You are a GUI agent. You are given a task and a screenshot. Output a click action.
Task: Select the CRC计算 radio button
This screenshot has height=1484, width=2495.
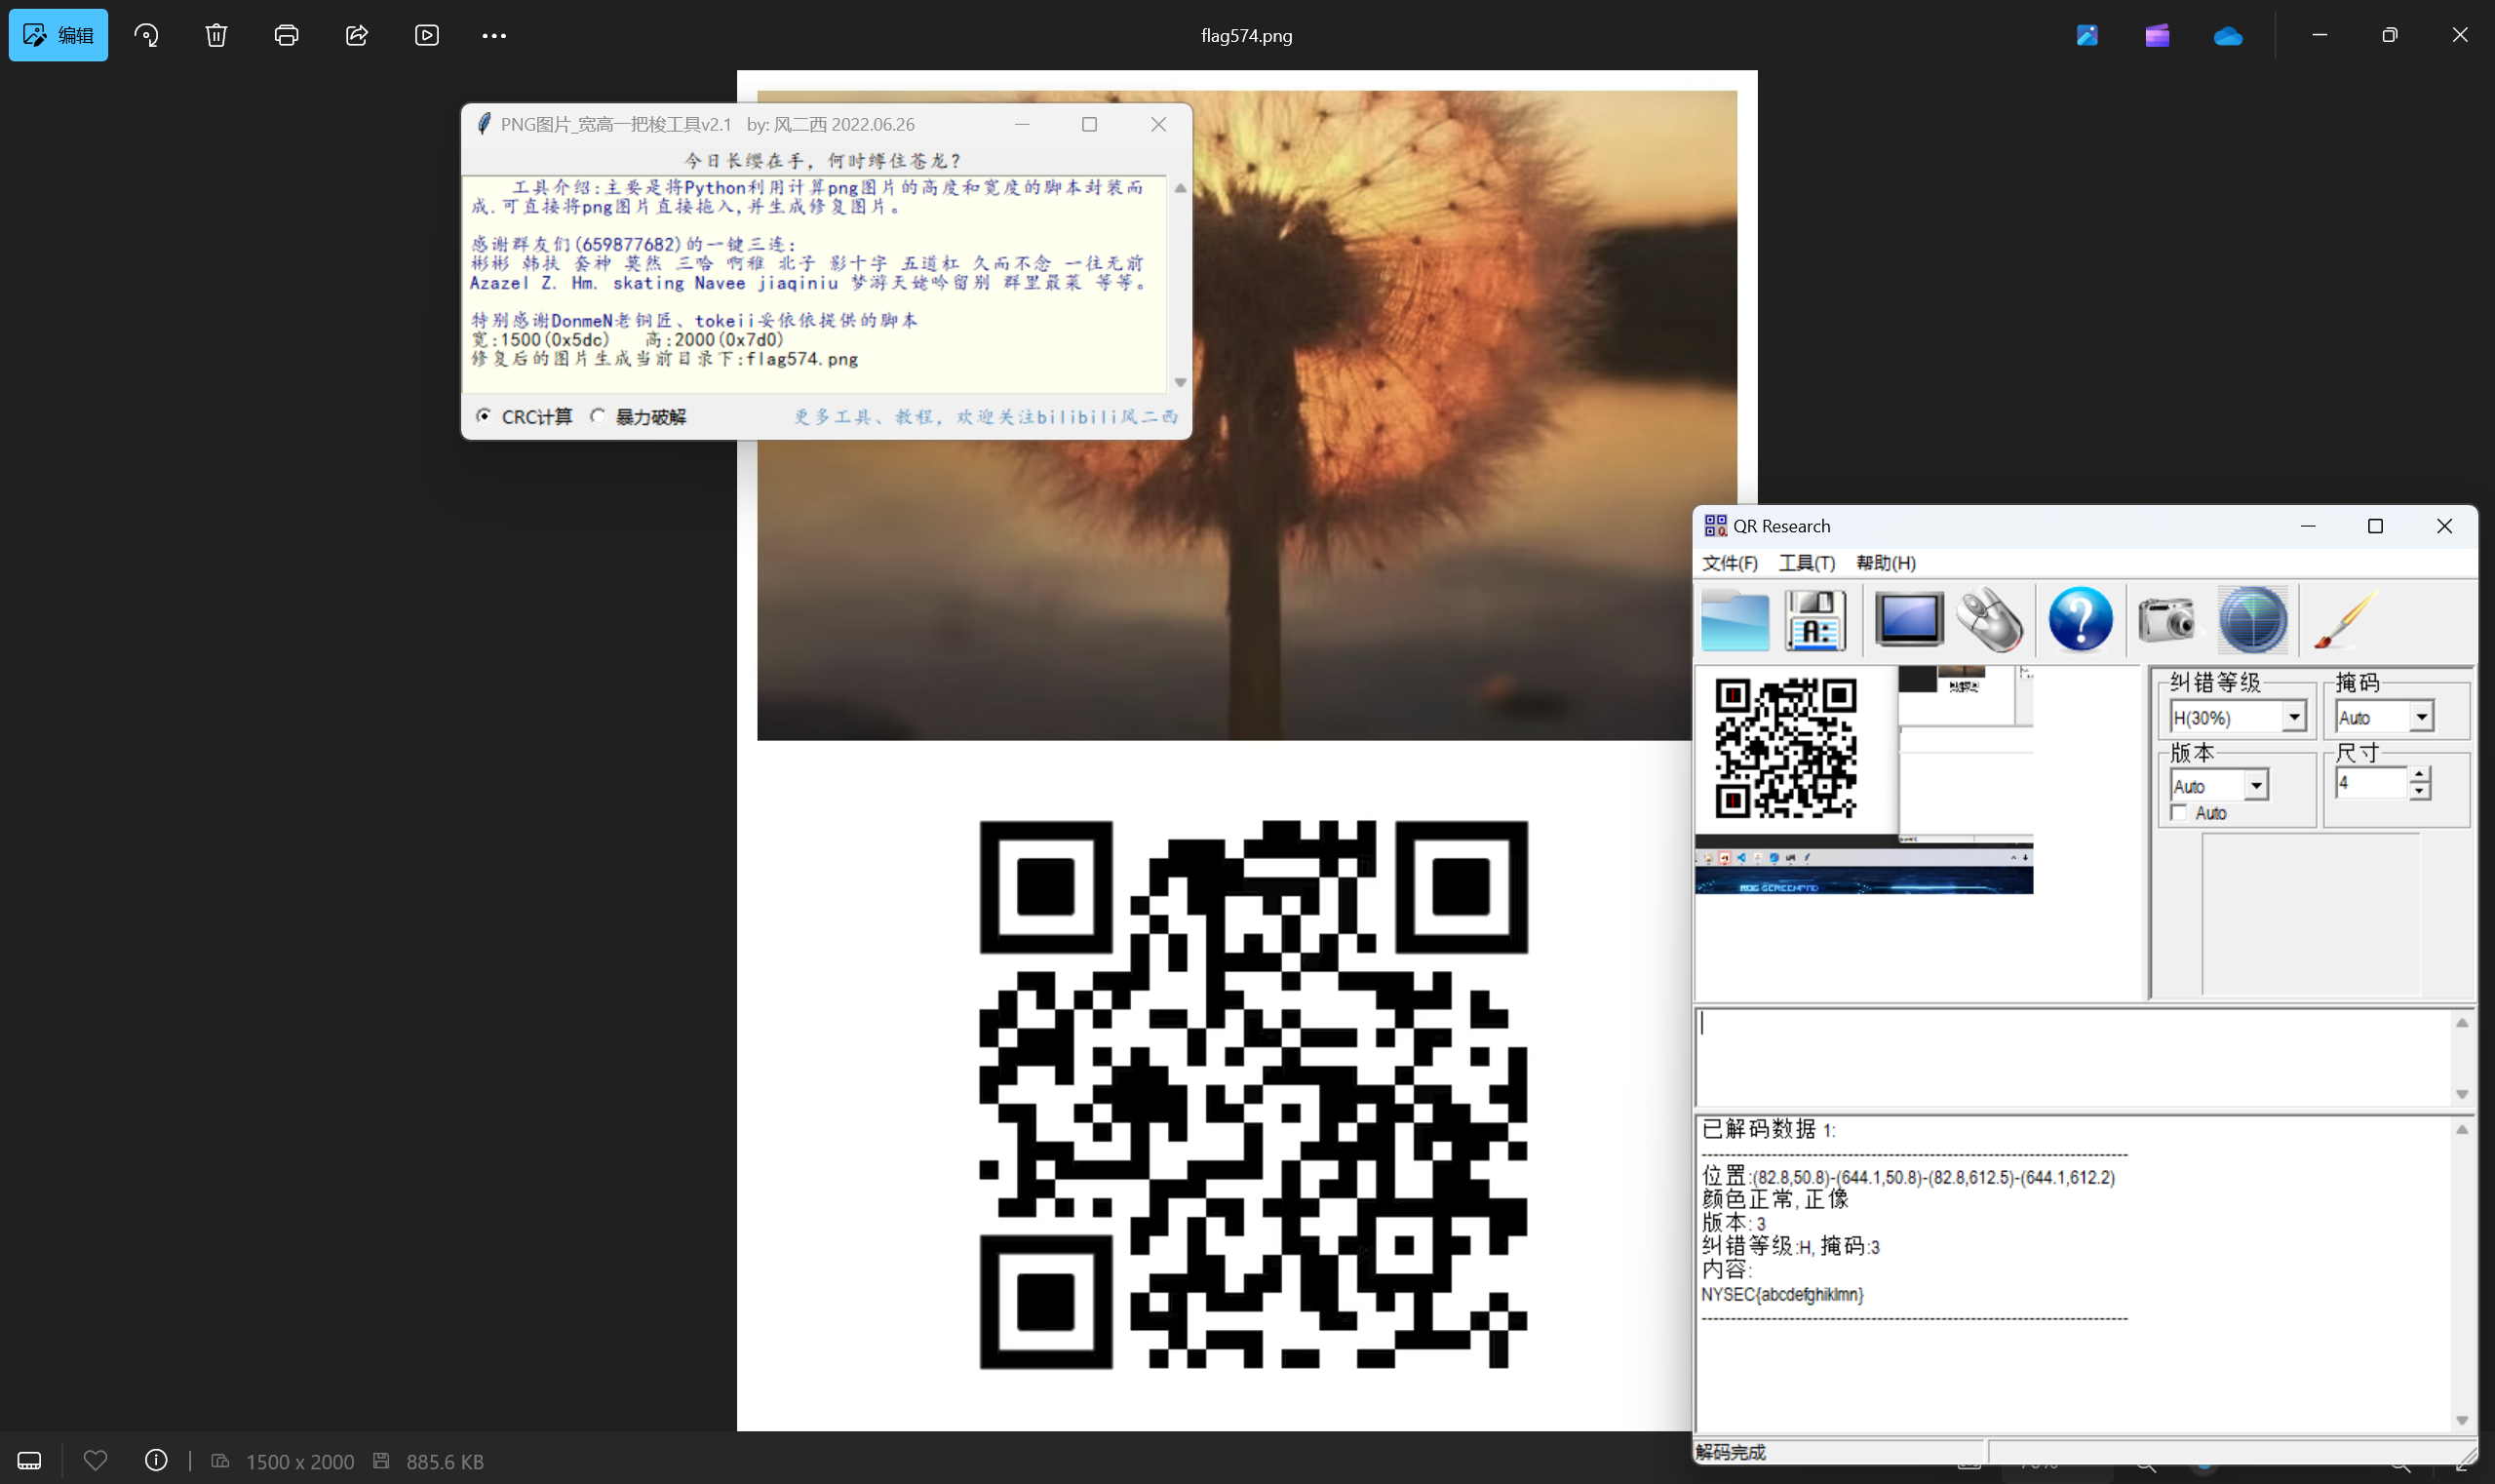point(484,416)
